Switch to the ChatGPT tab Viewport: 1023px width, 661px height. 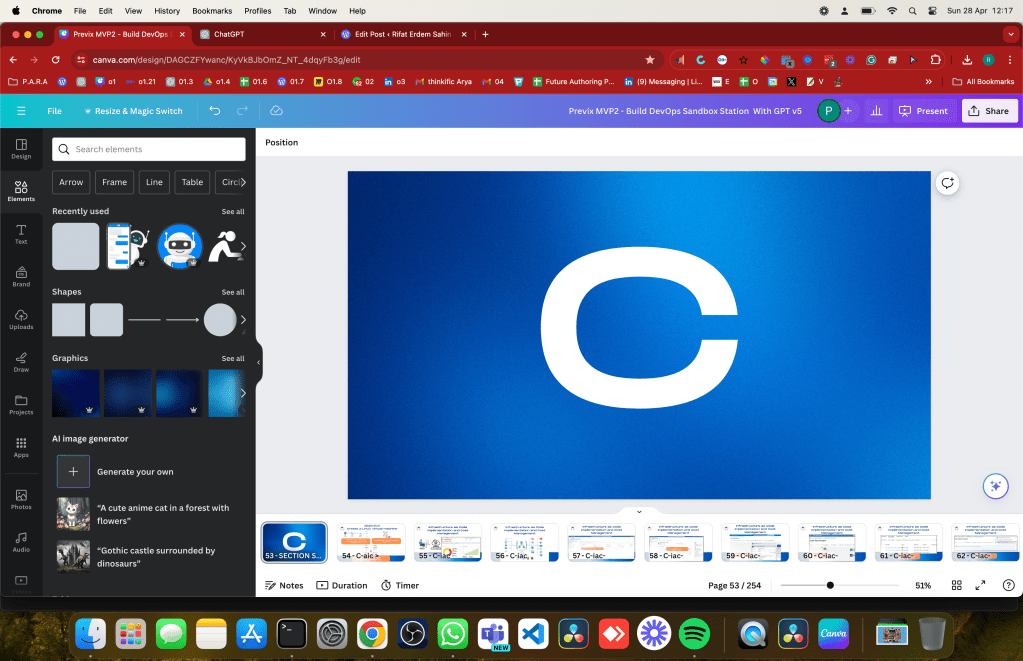[261, 35]
